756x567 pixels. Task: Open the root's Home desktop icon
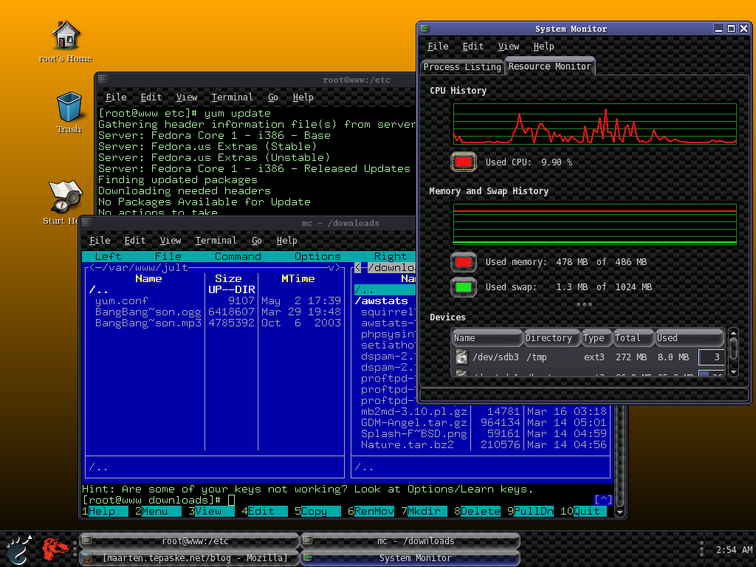pyautogui.click(x=67, y=36)
